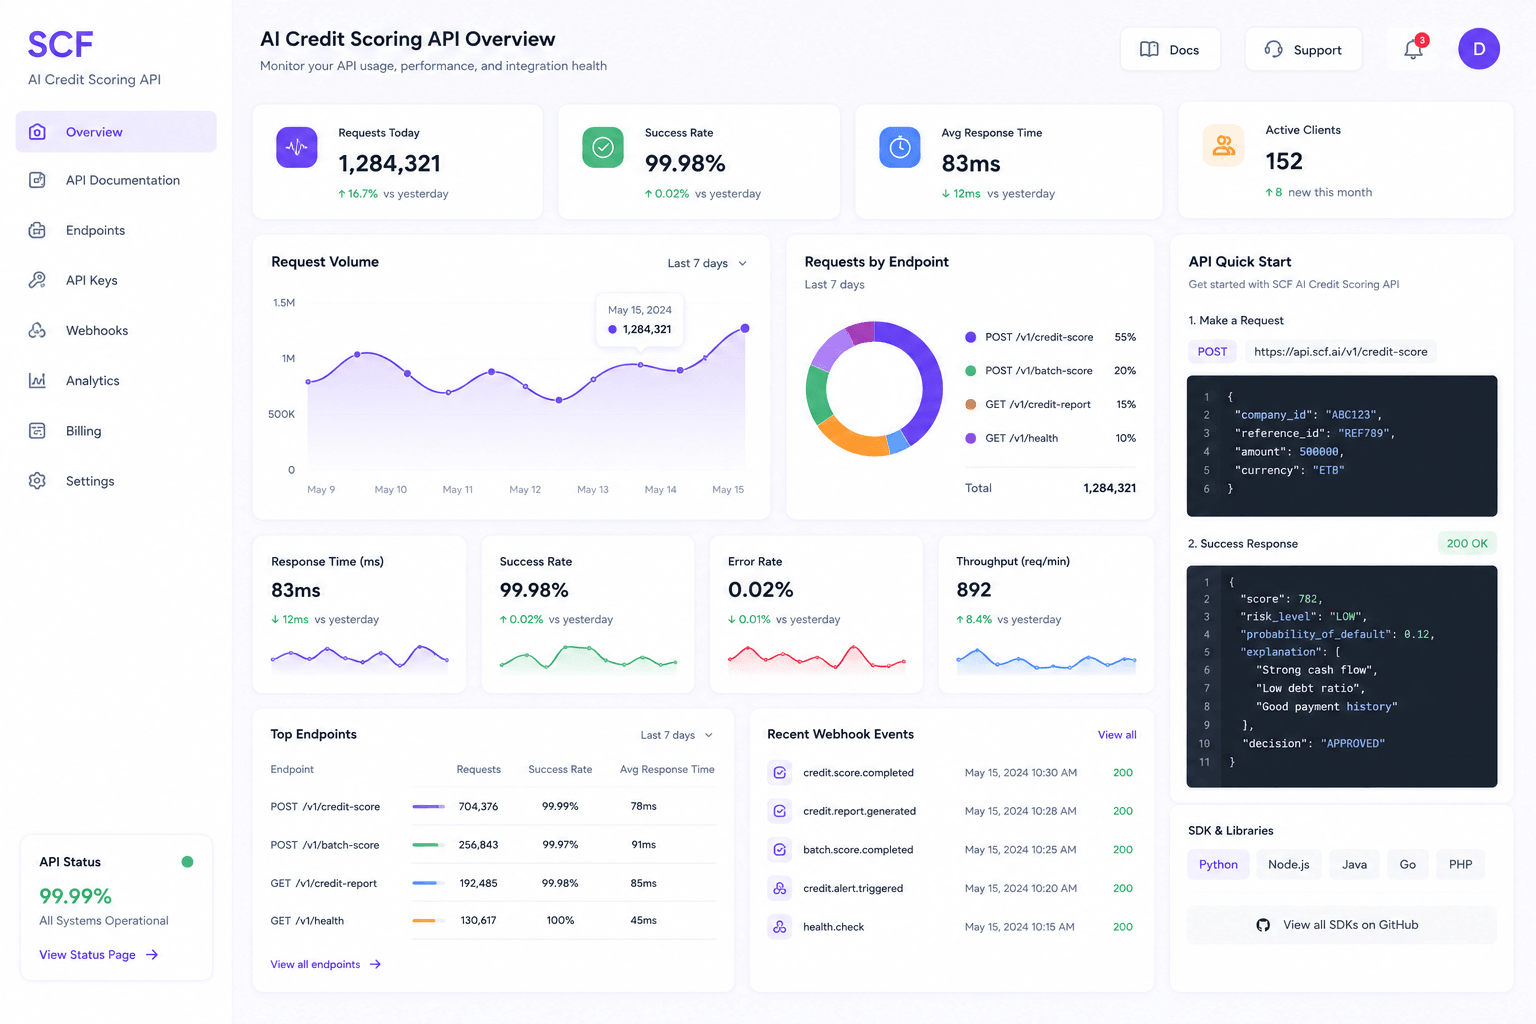Image resolution: width=1536 pixels, height=1024 pixels.
Task: Select Python SDK tab
Action: tap(1218, 865)
